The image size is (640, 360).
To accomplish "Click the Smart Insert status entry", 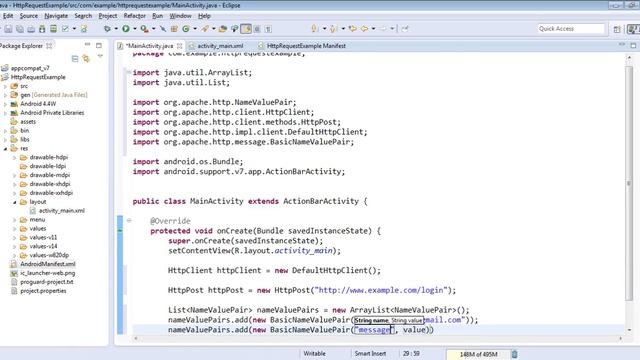I will pyautogui.click(x=370, y=353).
